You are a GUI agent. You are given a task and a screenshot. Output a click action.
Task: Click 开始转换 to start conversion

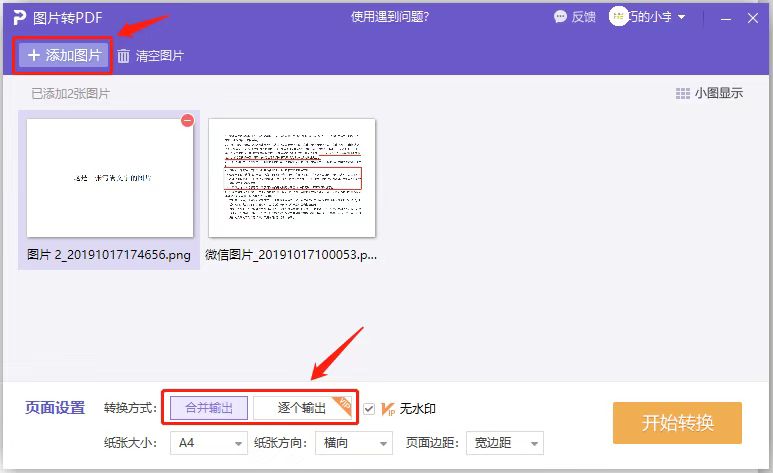[x=677, y=423]
